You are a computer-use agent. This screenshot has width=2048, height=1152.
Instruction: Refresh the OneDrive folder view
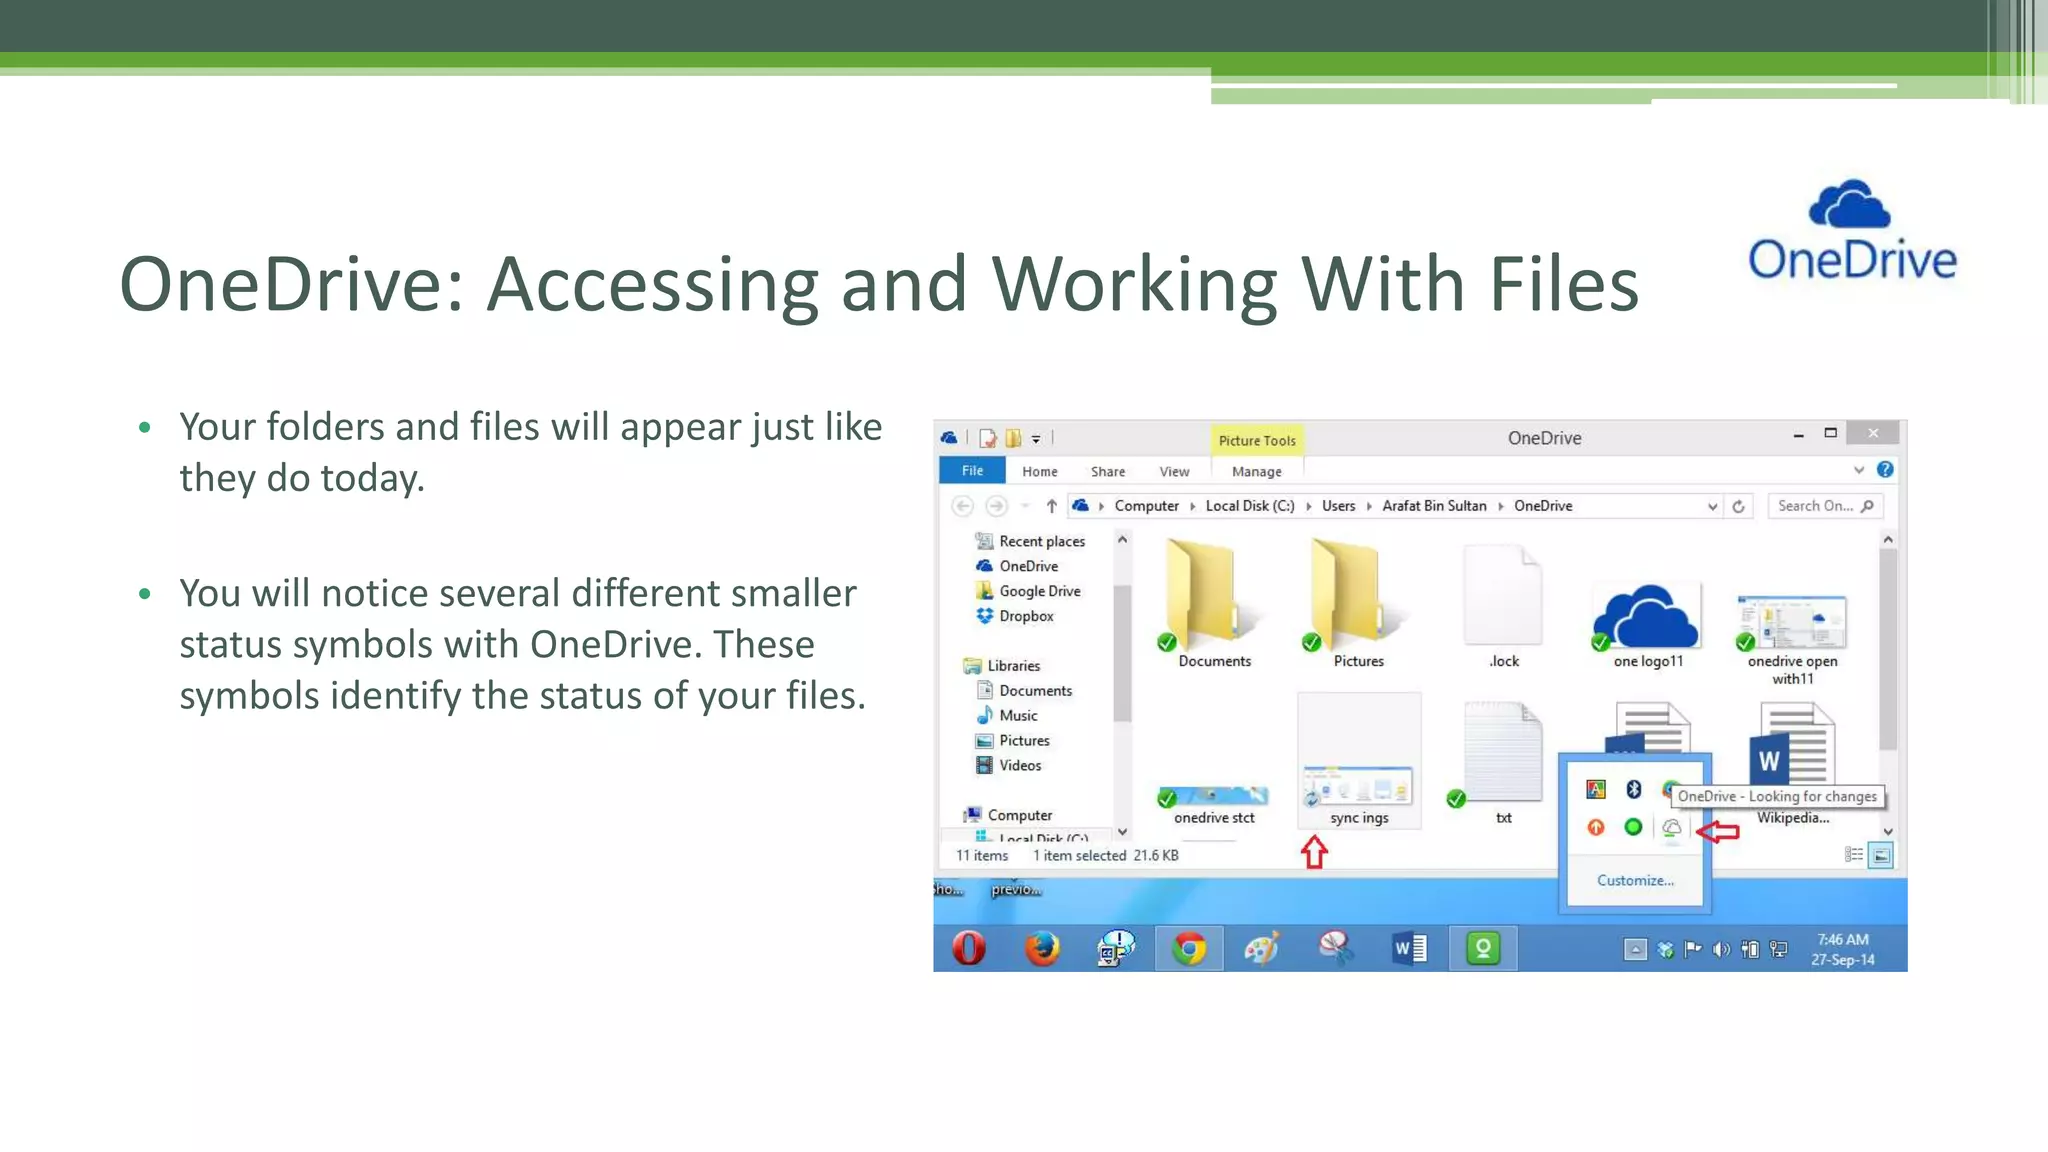click(1738, 507)
